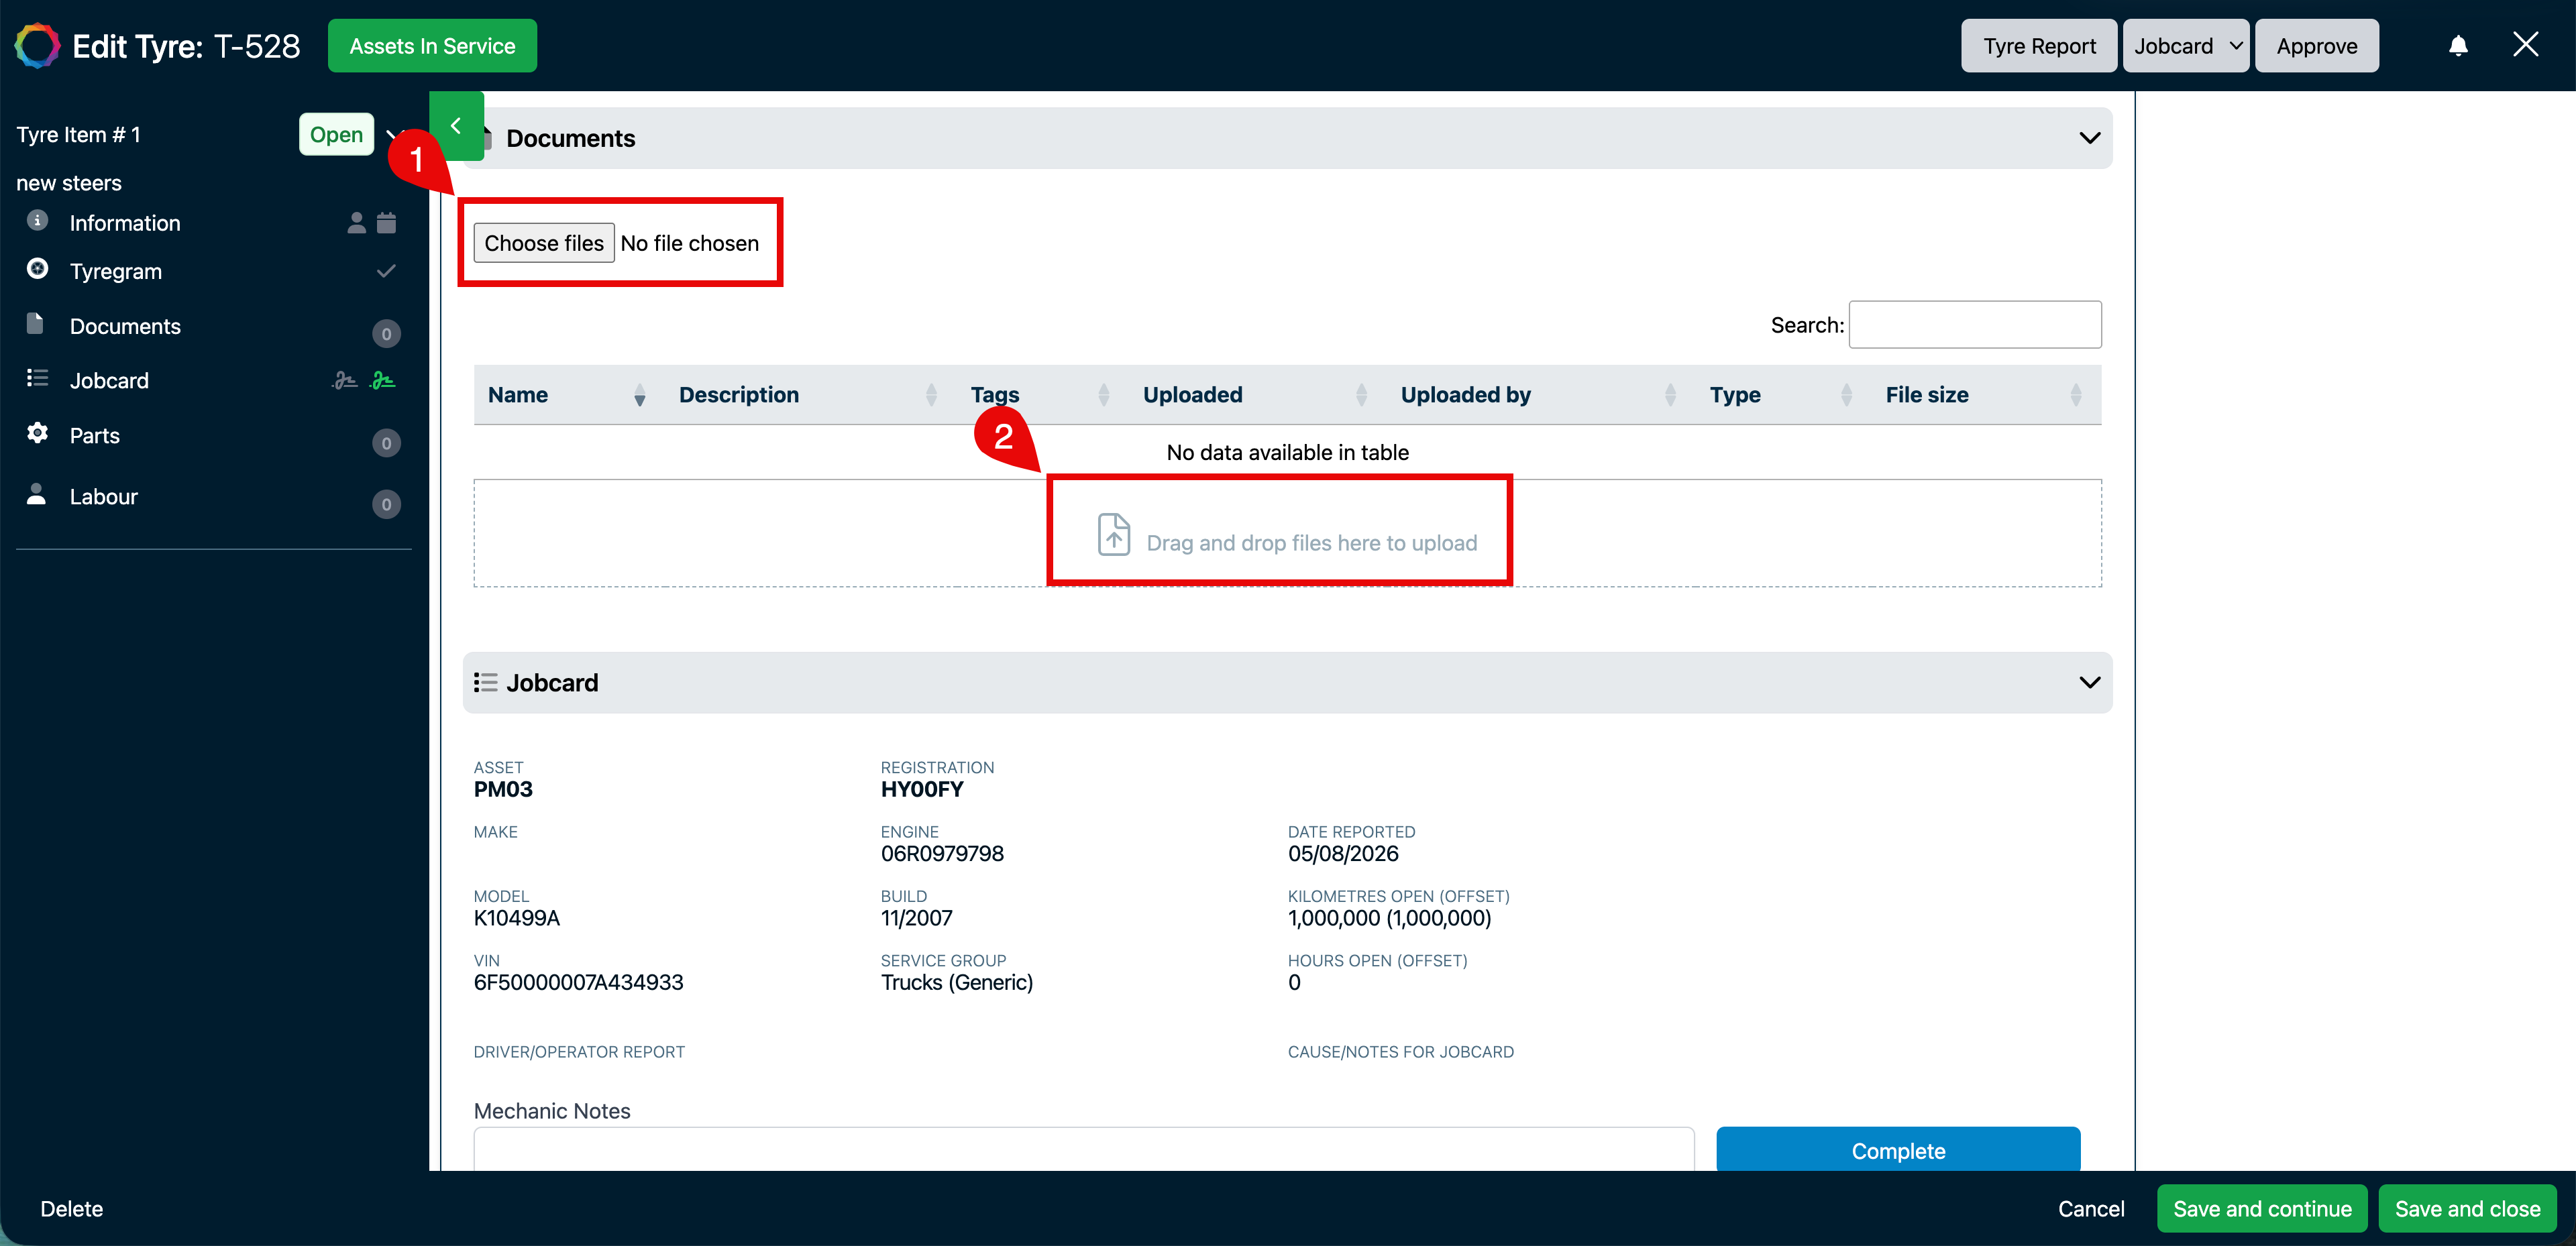Screen dimensions: 2576x1246
Task: Open the tyre item Open status dropdown
Action: [x=336, y=134]
